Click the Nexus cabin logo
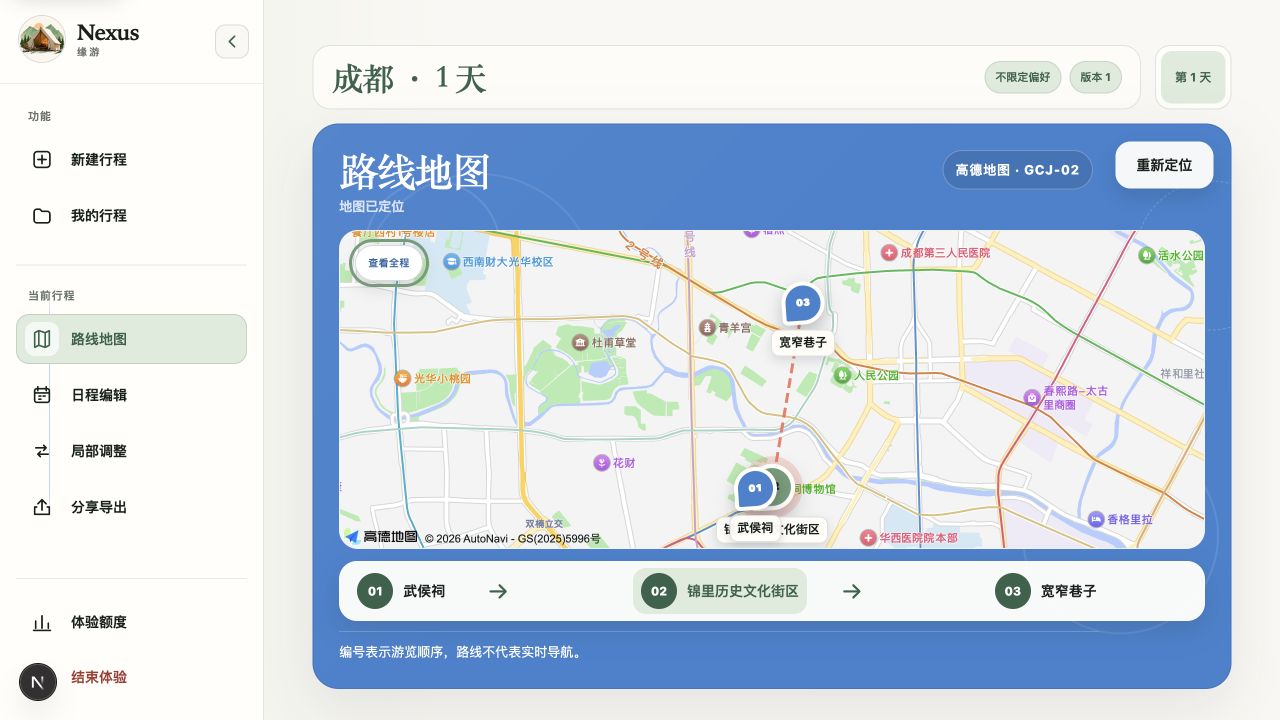1280x720 pixels. click(x=42, y=39)
